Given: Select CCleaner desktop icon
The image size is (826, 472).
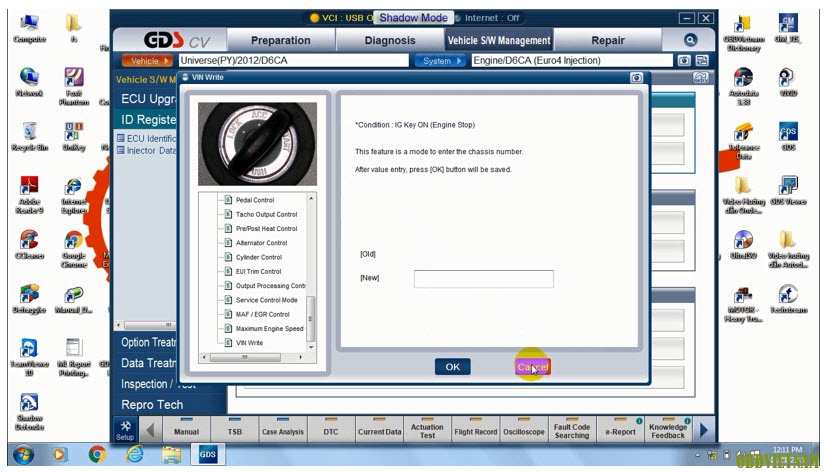Looking at the screenshot, I should 30,245.
